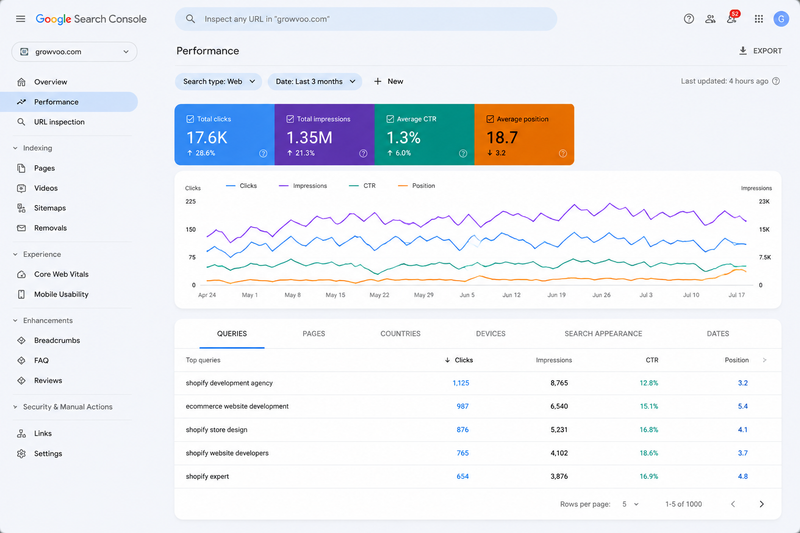Add a New filter
This screenshot has width=800, height=533.
click(389, 82)
